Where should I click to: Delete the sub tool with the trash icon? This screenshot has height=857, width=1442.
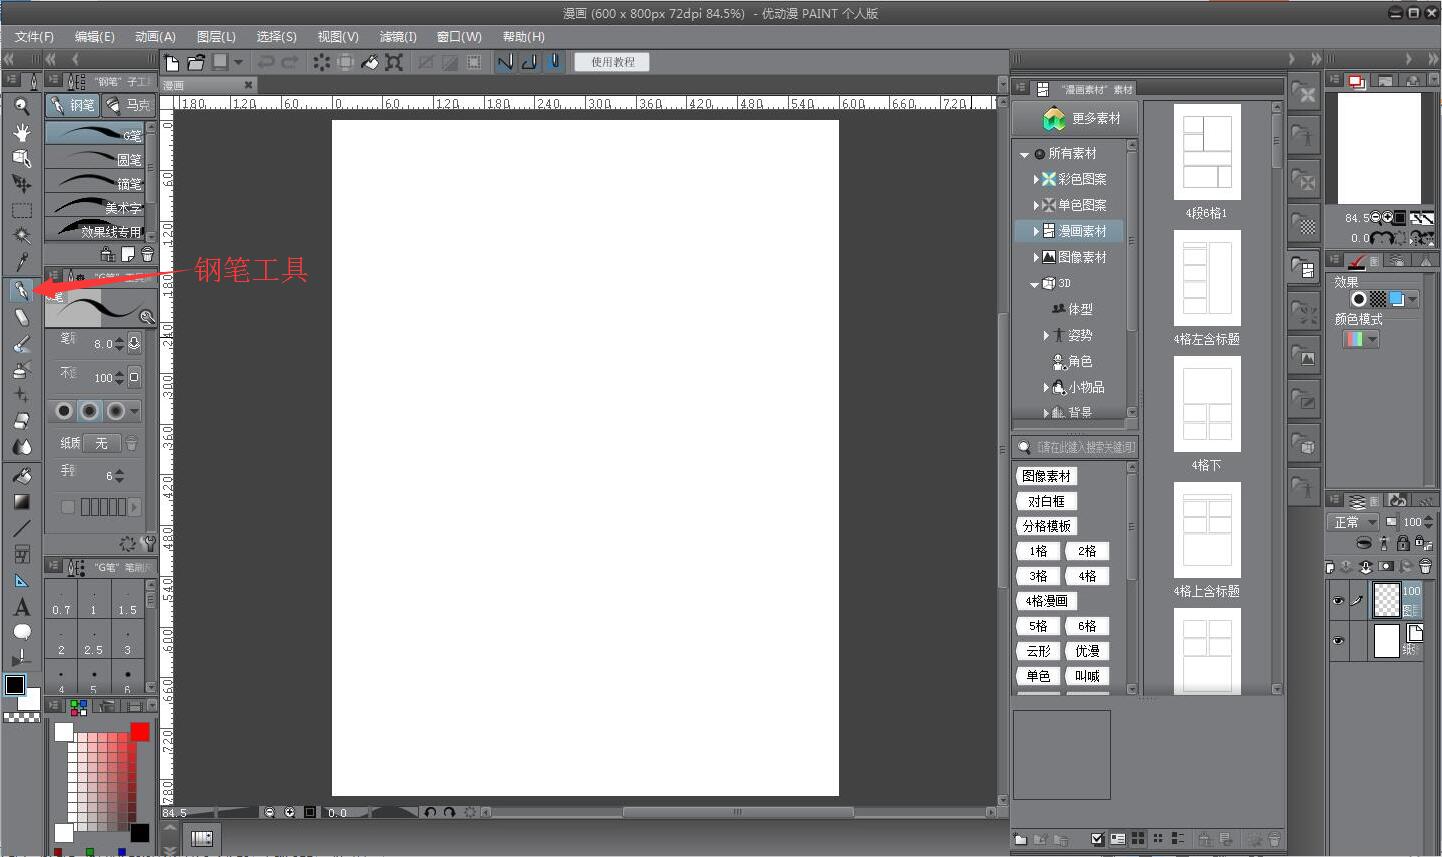pos(148,254)
